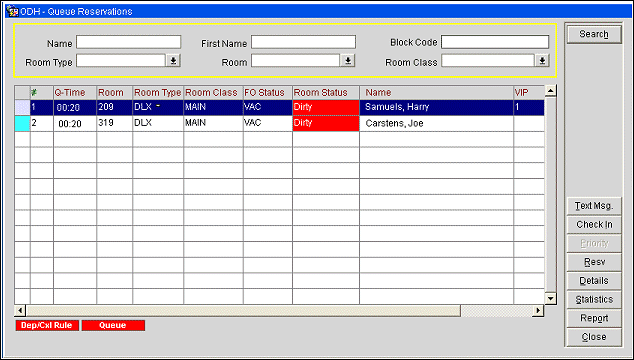
Task: Click the Search button
Action: pos(594,34)
